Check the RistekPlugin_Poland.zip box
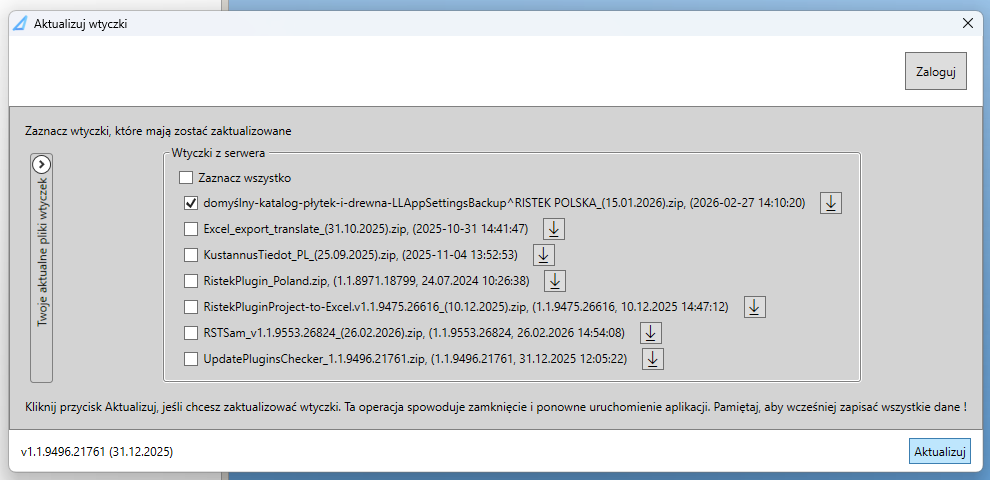The height and width of the screenshot is (480, 990). pyautogui.click(x=191, y=281)
